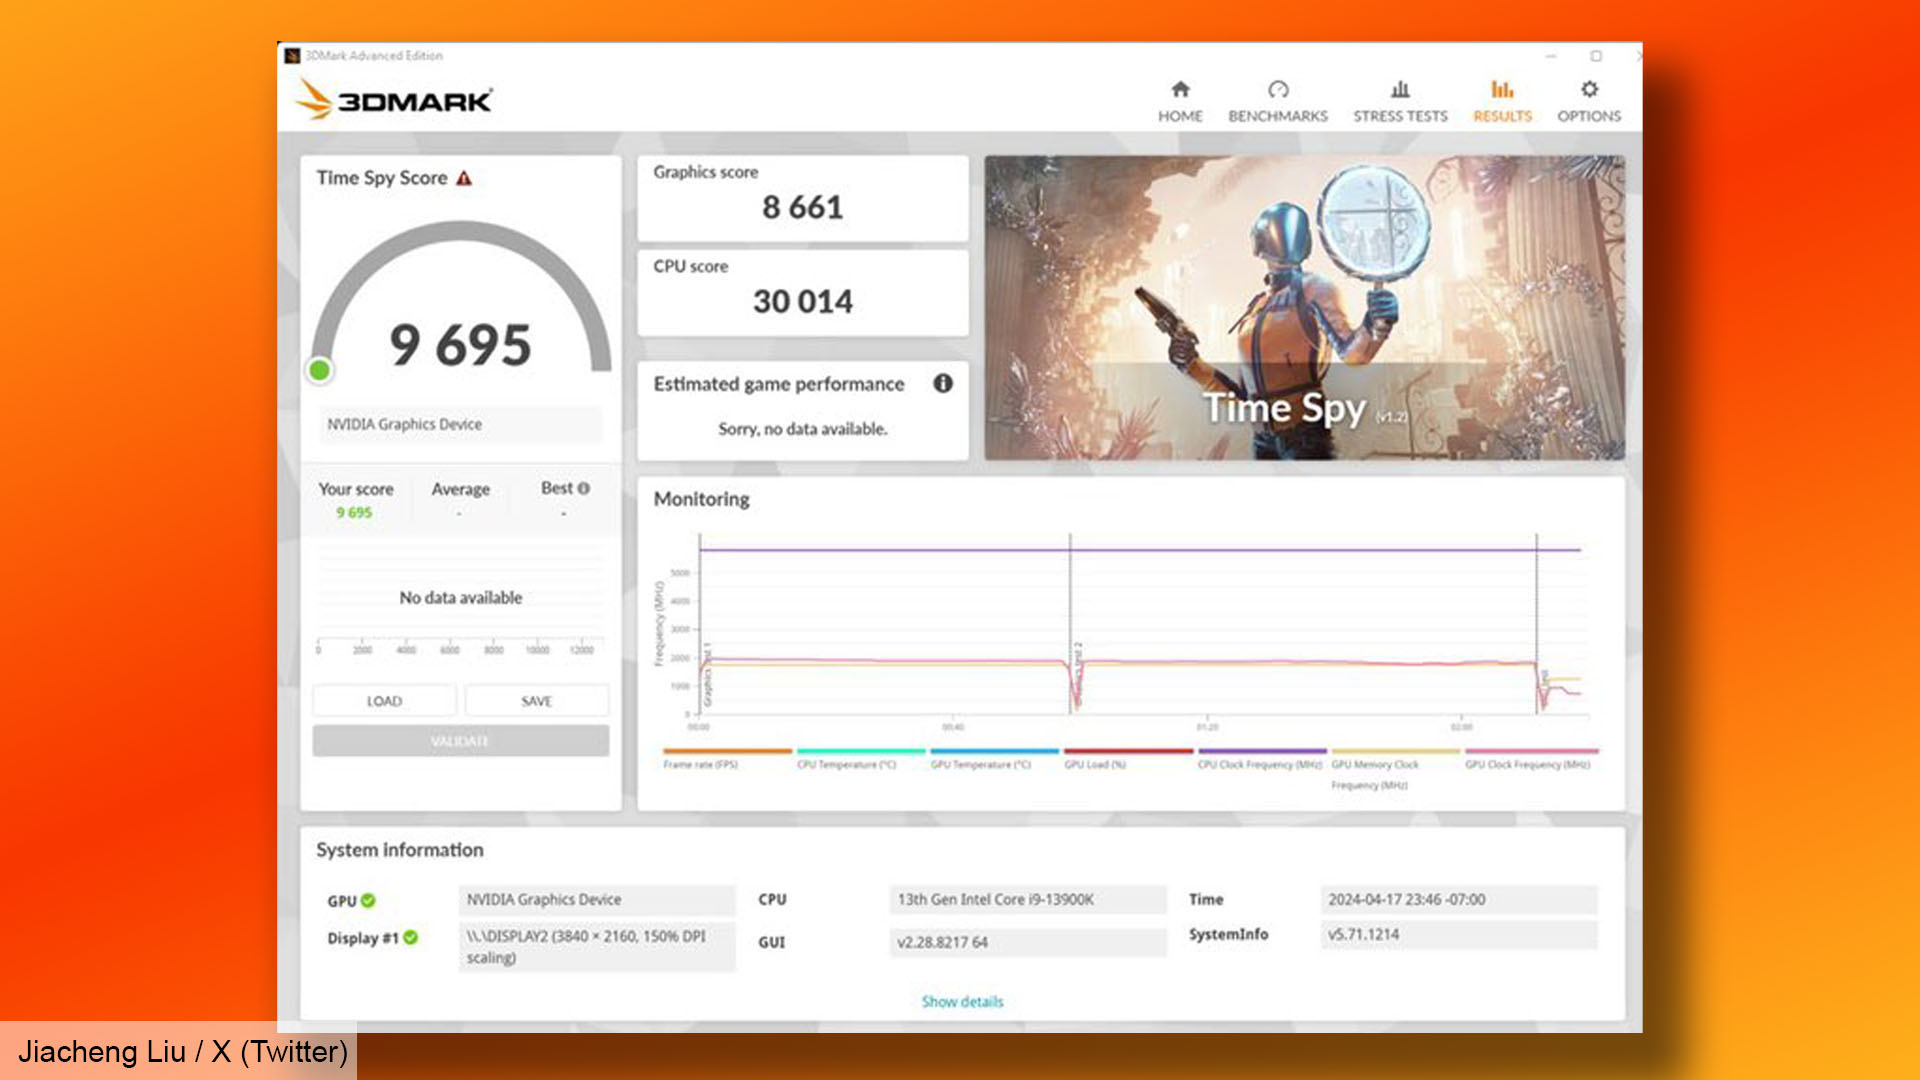This screenshot has height=1080, width=1920.
Task: Click the System information heading
Action: tap(400, 850)
